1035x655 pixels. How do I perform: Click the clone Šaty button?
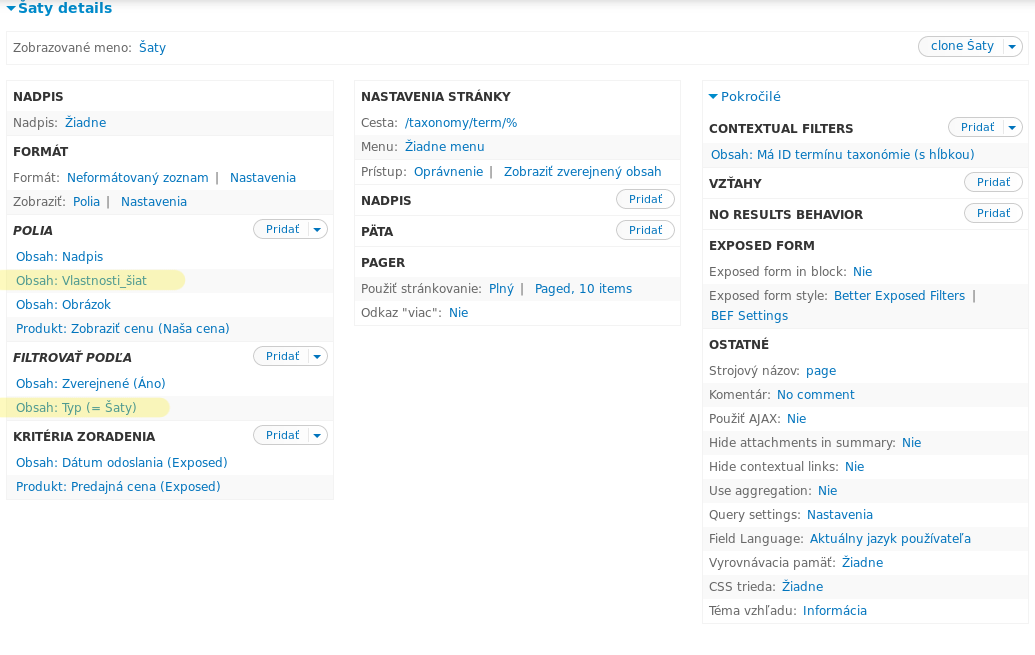(961, 46)
